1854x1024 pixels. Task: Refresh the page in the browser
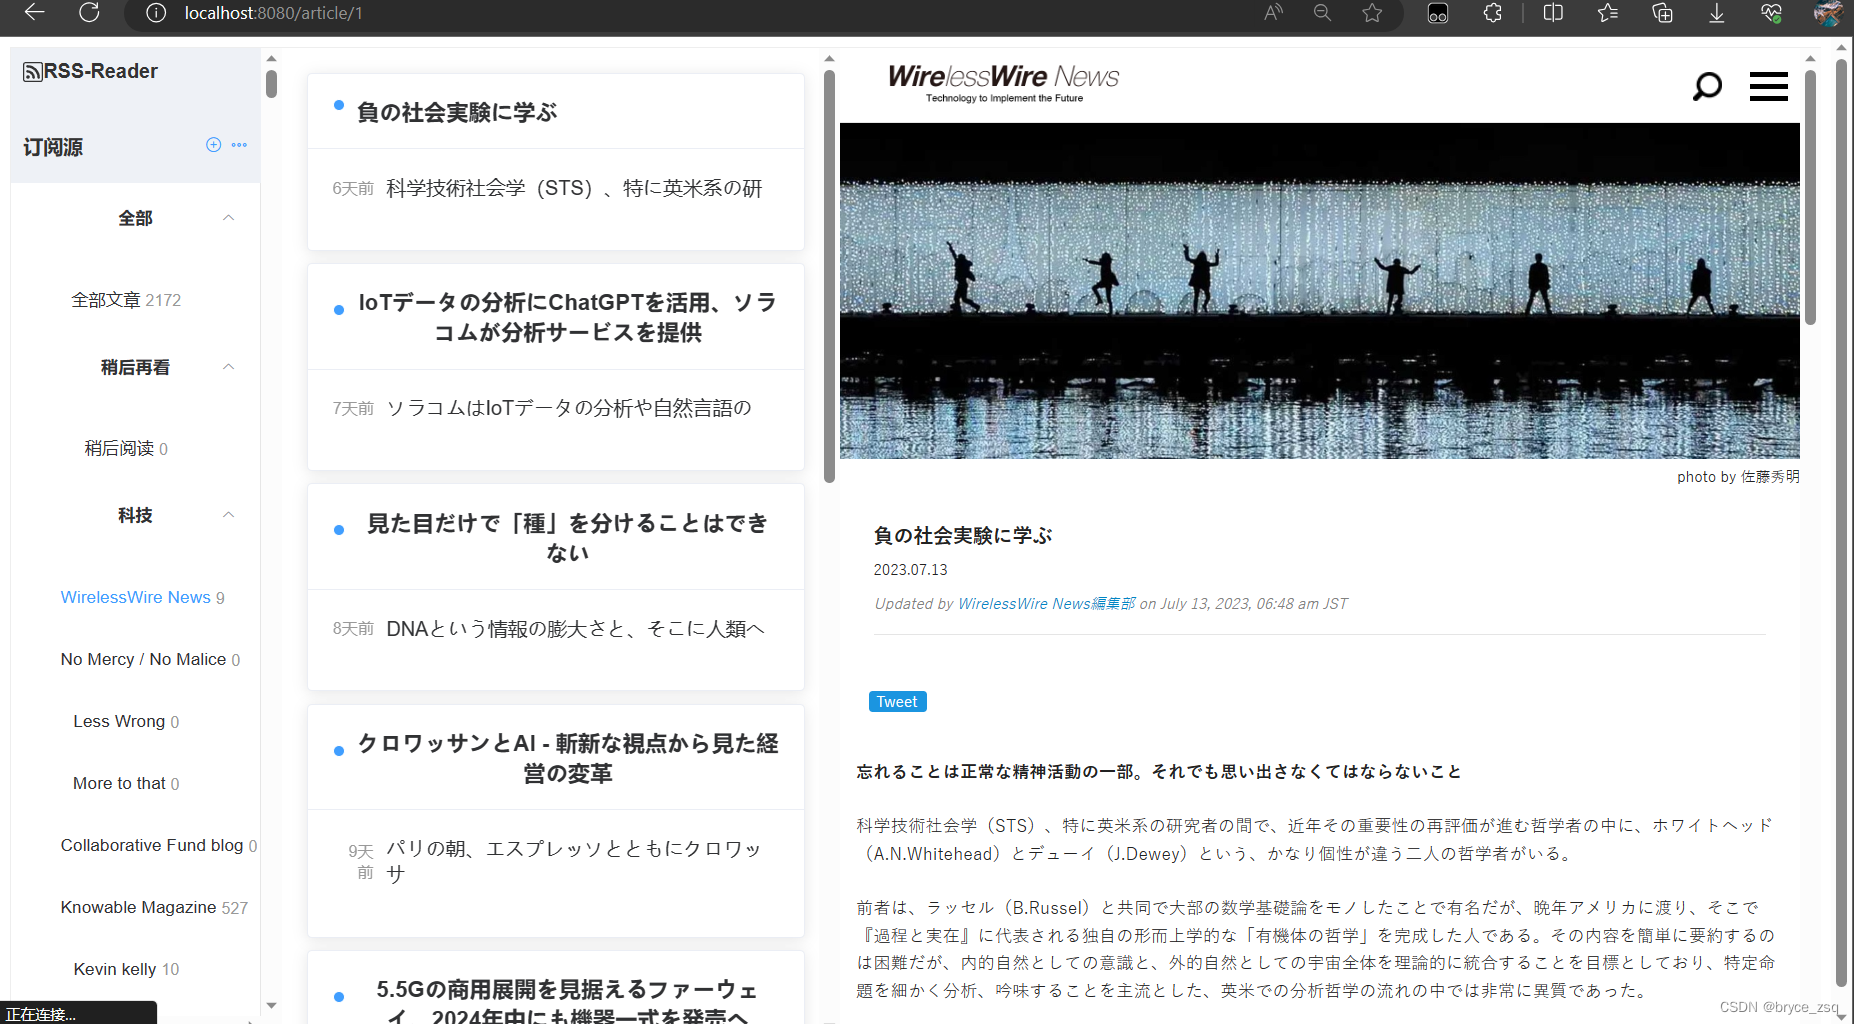pyautogui.click(x=89, y=14)
